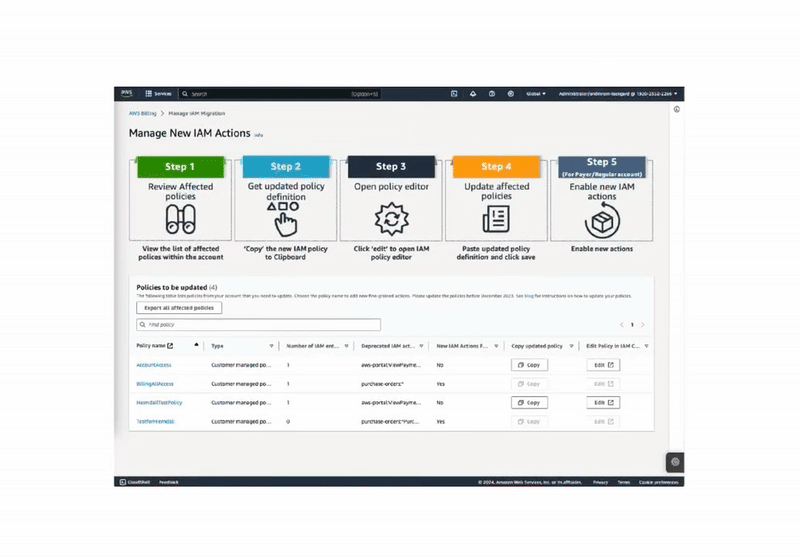800x557 pixels.
Task: Open the CloudShell terminal icon in the top bar
Action: (454, 94)
